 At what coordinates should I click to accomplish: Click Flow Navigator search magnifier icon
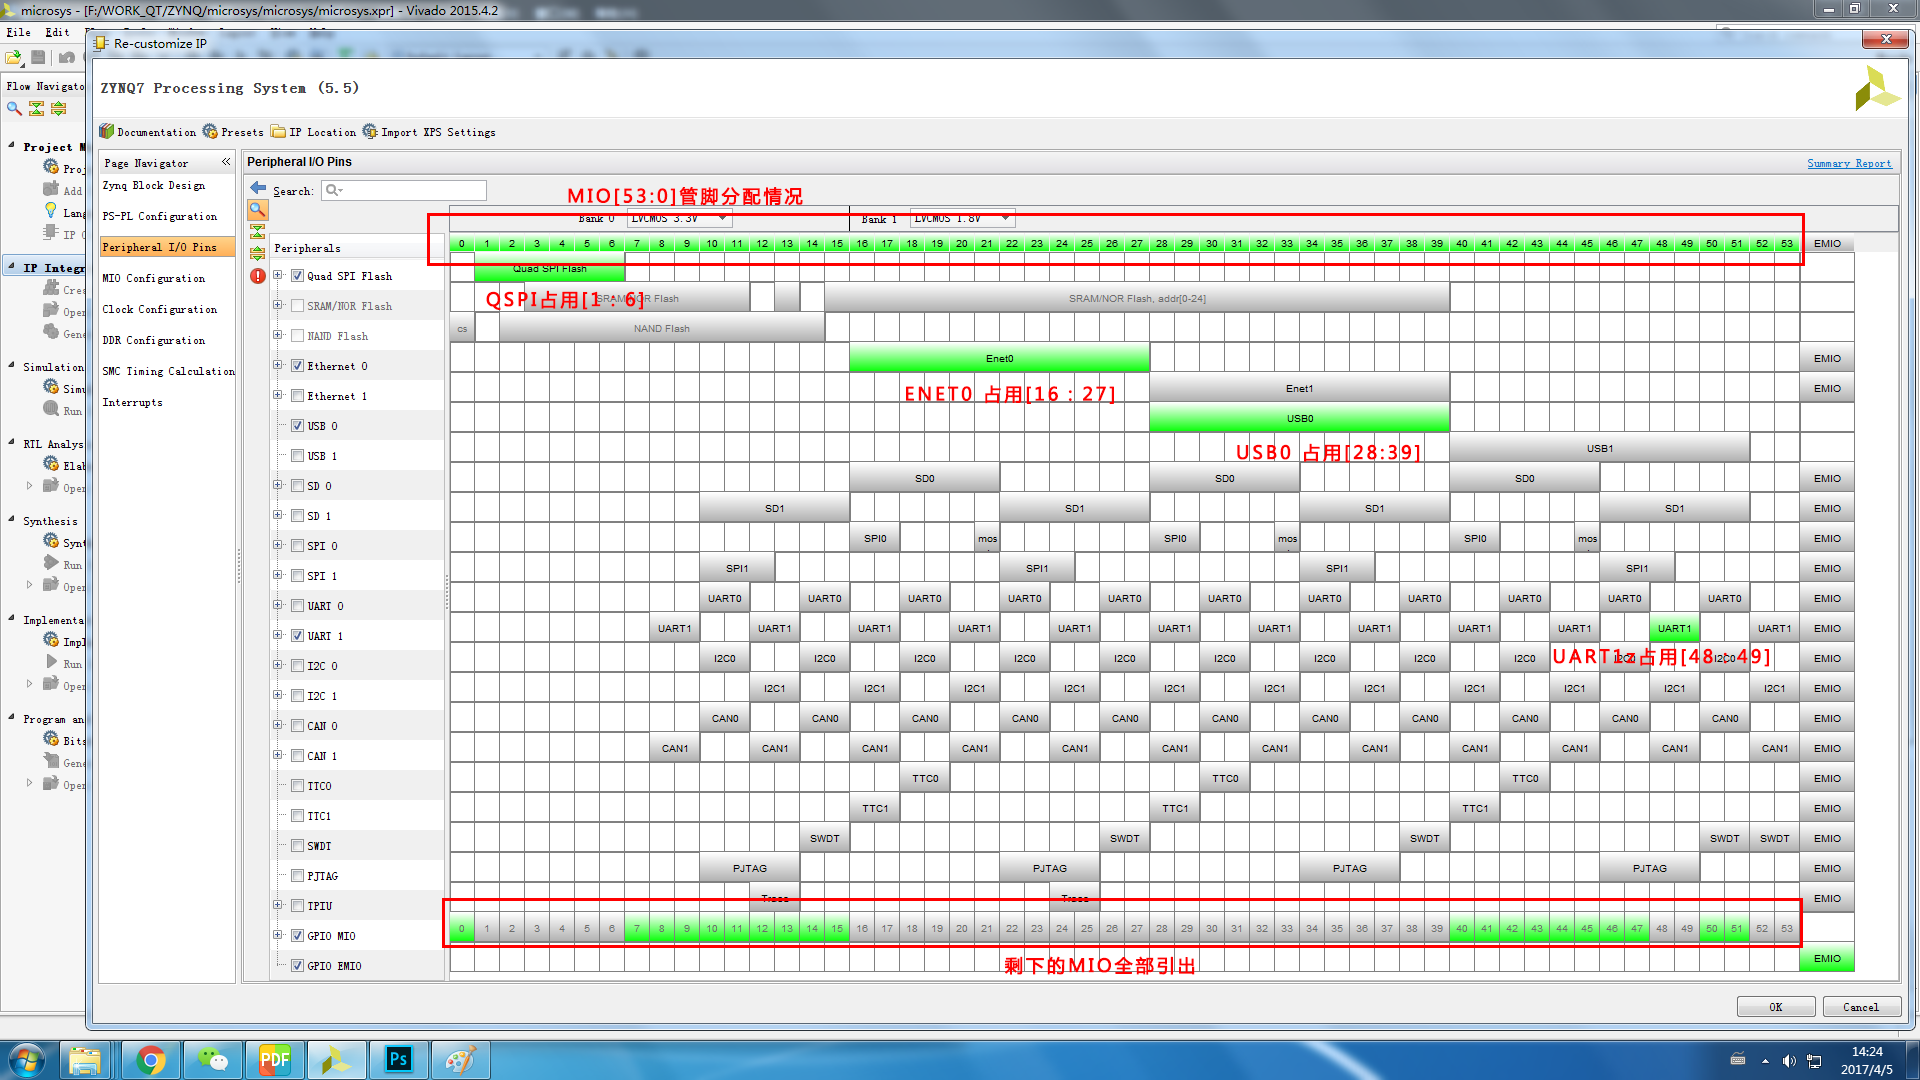point(14,108)
